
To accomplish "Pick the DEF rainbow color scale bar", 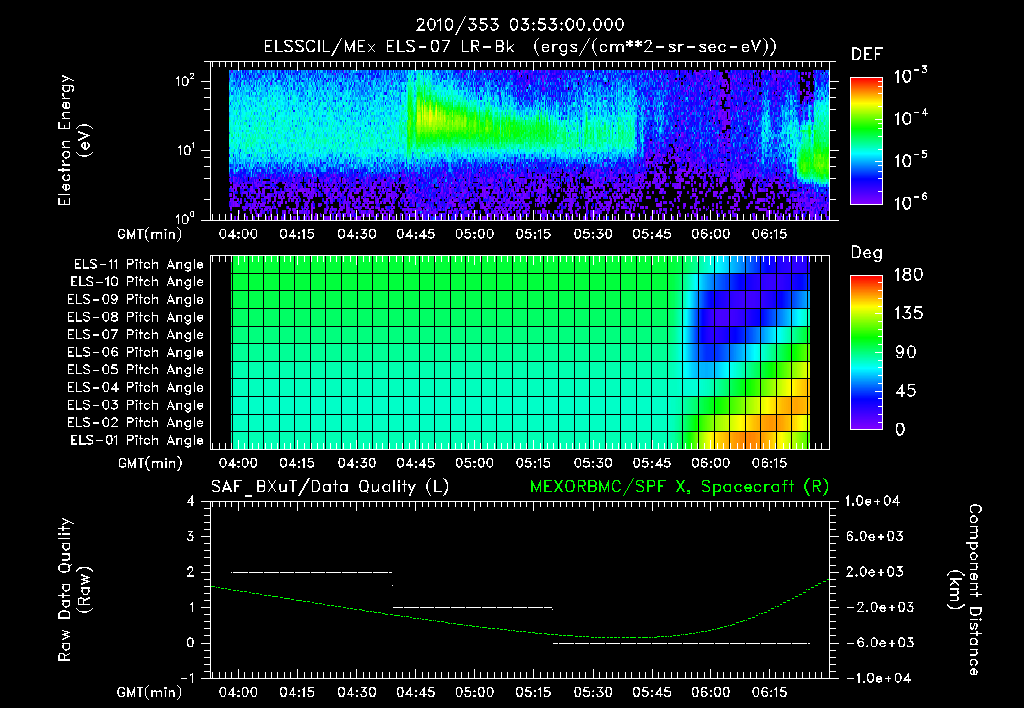I will 866,141.
